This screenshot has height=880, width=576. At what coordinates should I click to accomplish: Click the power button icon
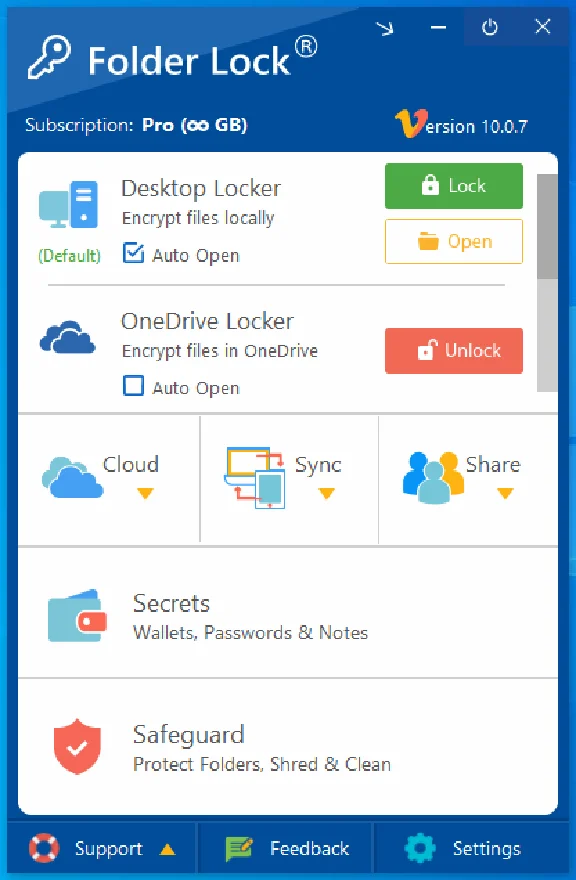pyautogui.click(x=490, y=27)
